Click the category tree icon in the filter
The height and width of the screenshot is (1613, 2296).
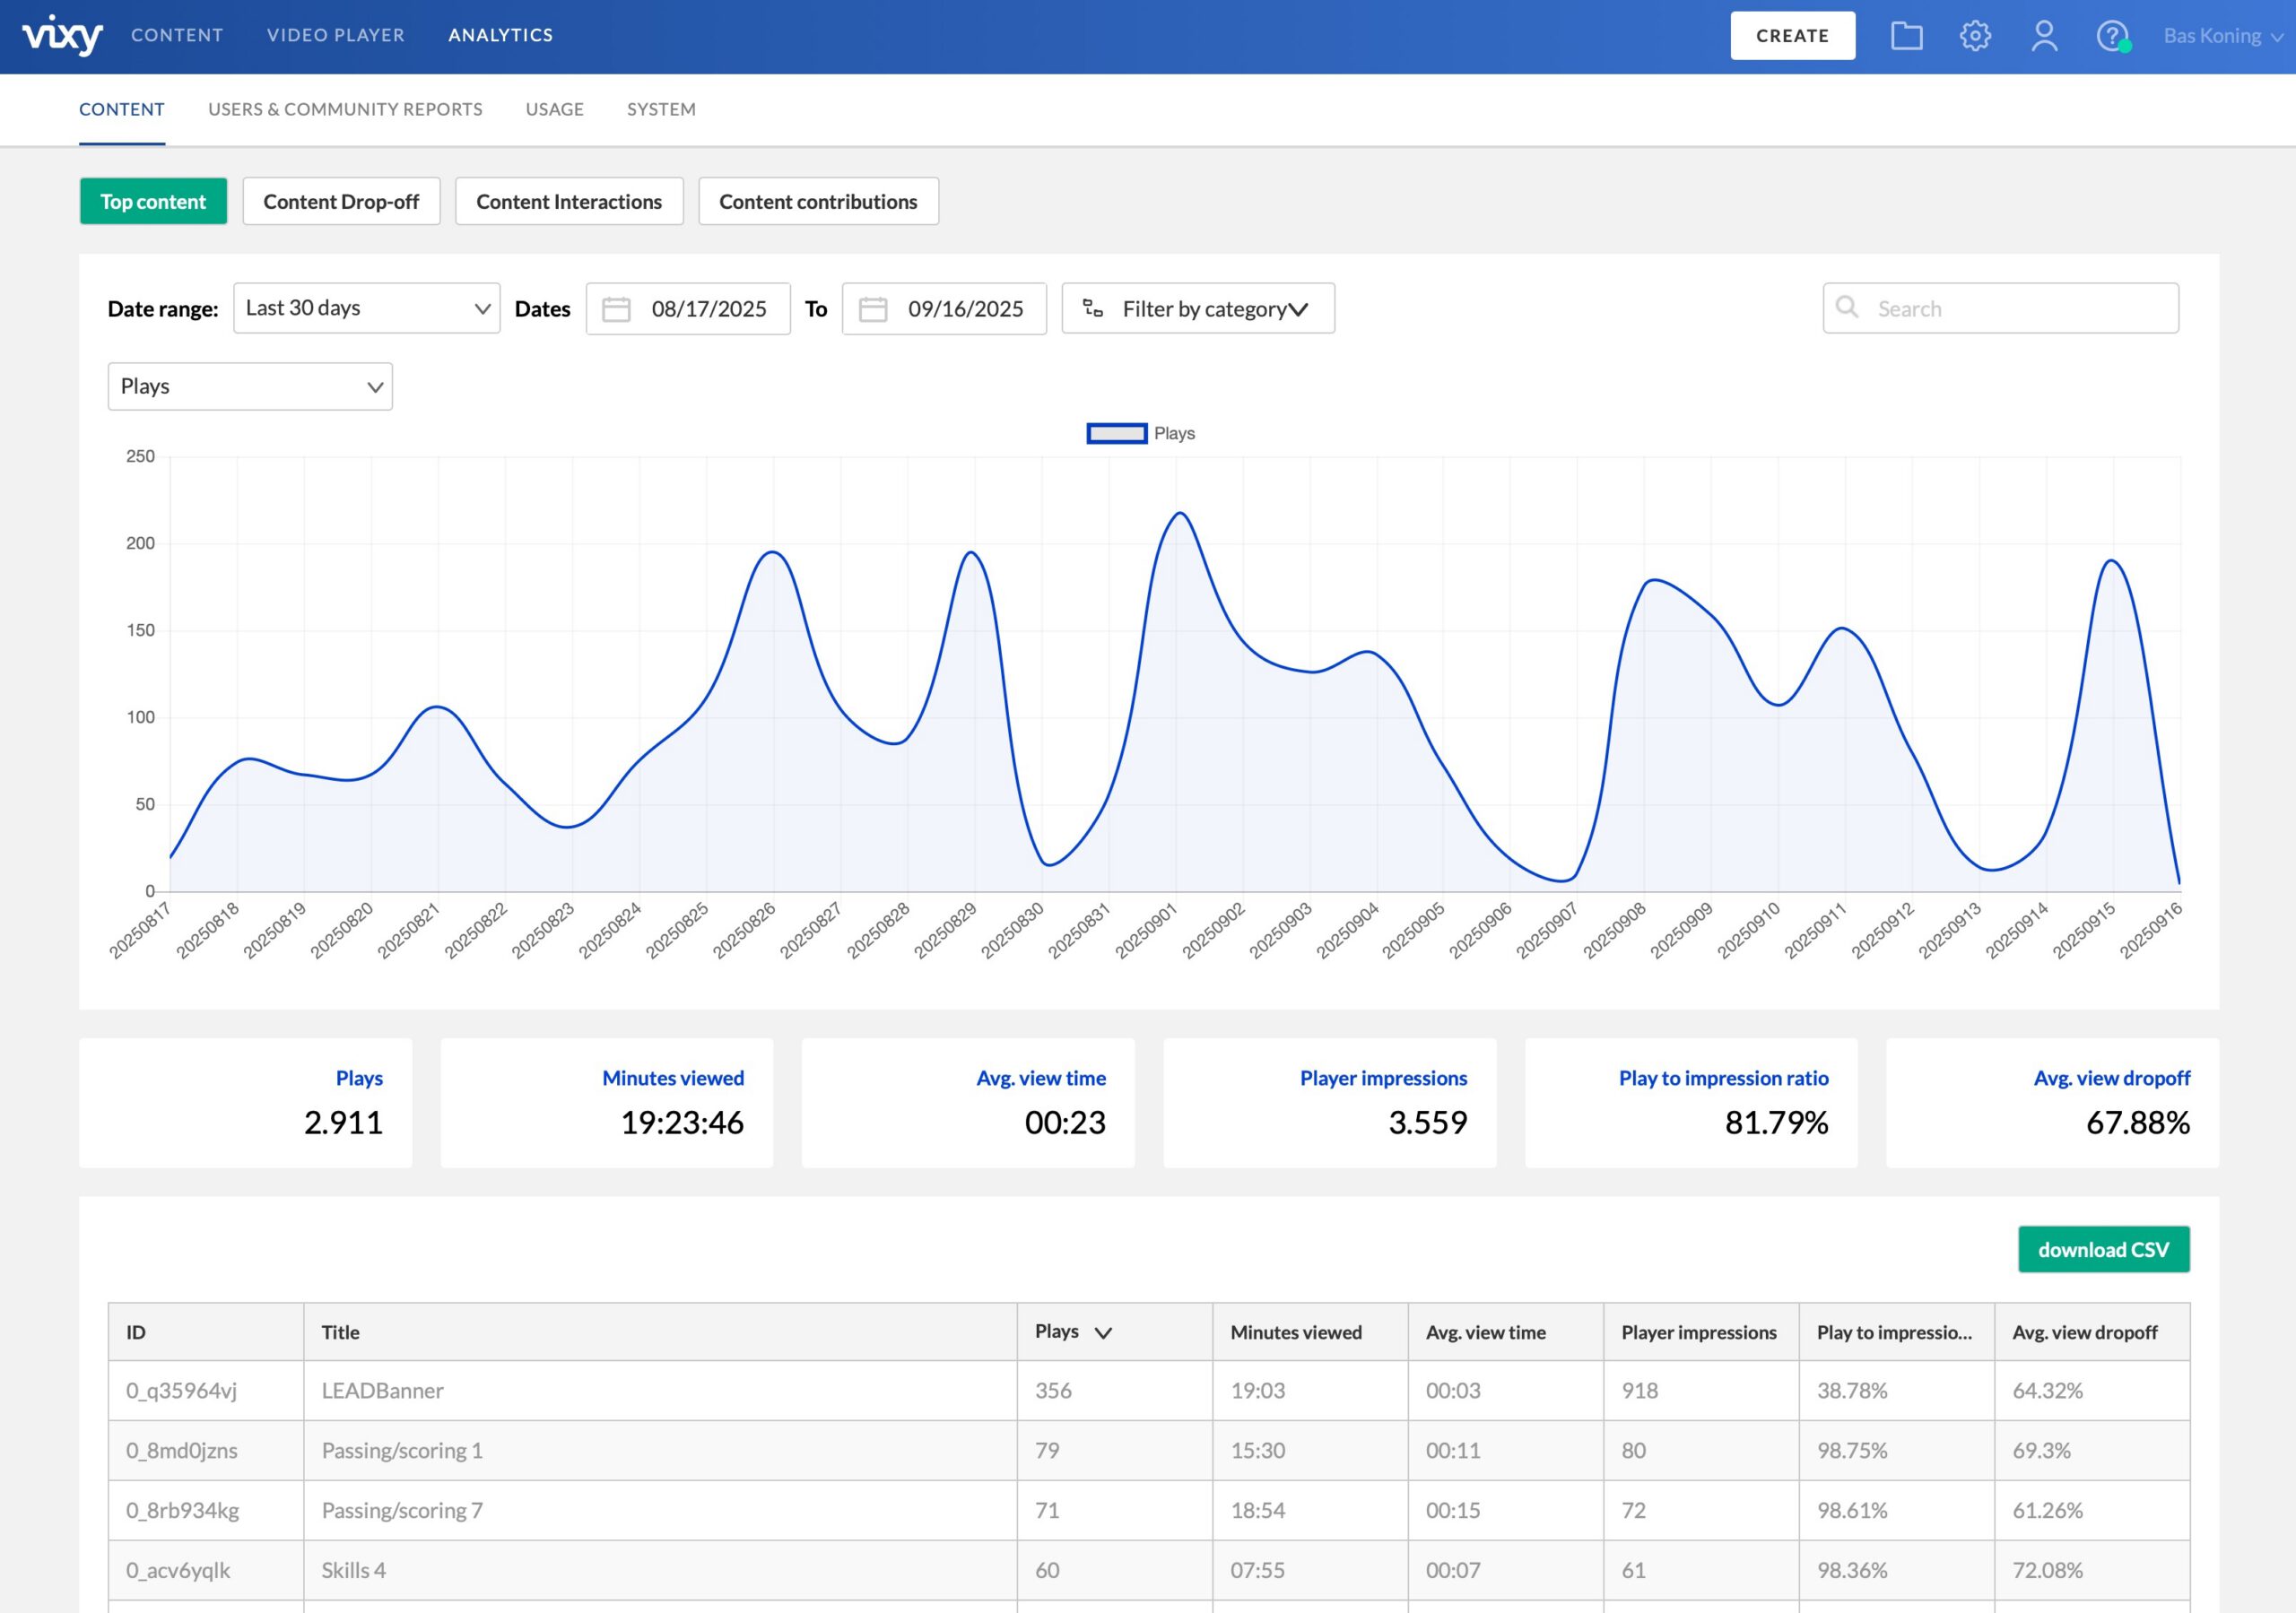point(1093,308)
